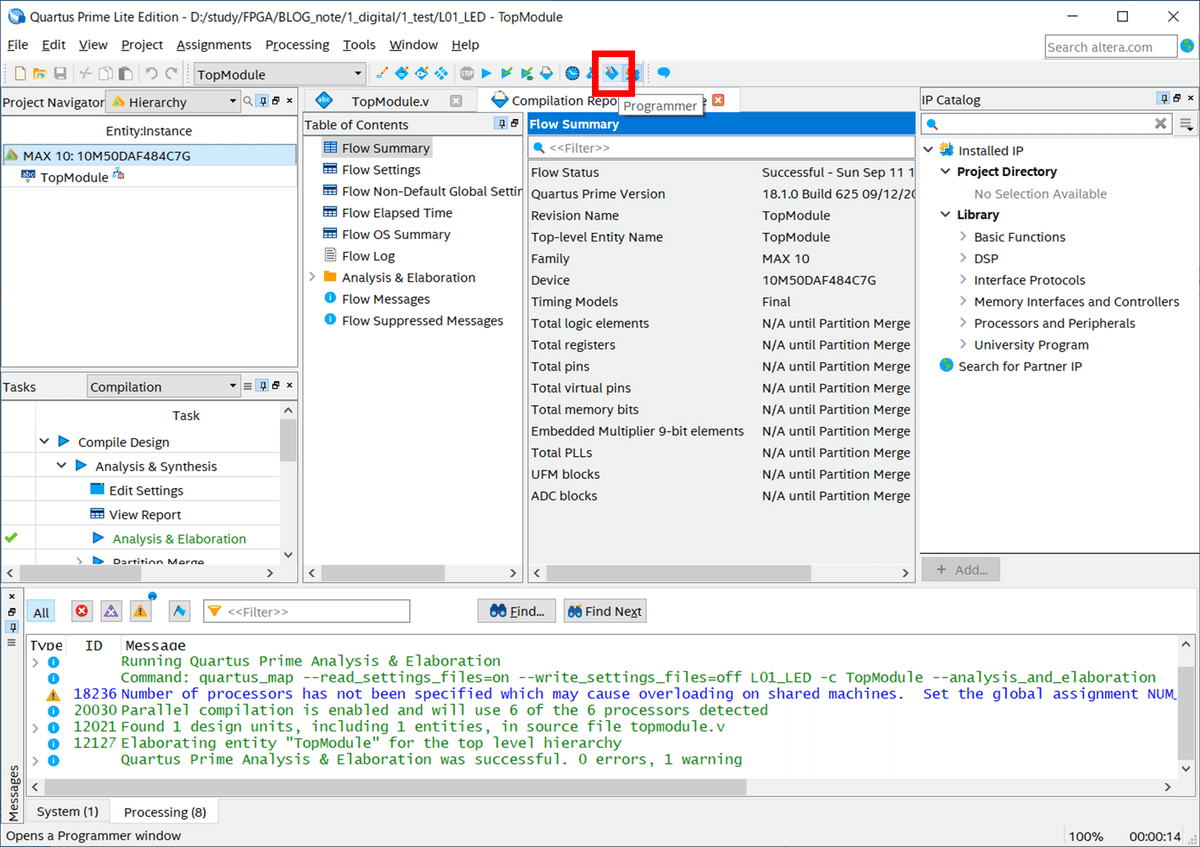
Task: Collapse the Installed IP tree
Action: (928, 150)
